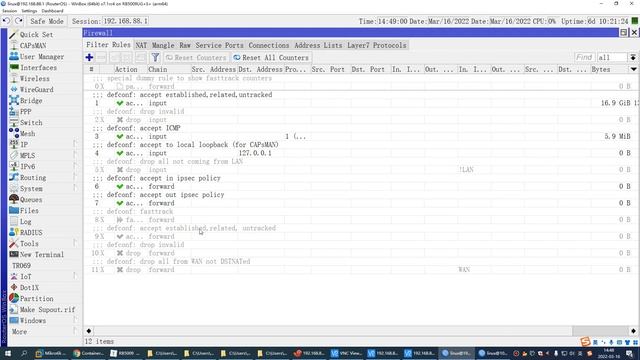Switch to Raw tab
The width and height of the screenshot is (640, 360).
pyautogui.click(x=185, y=45)
